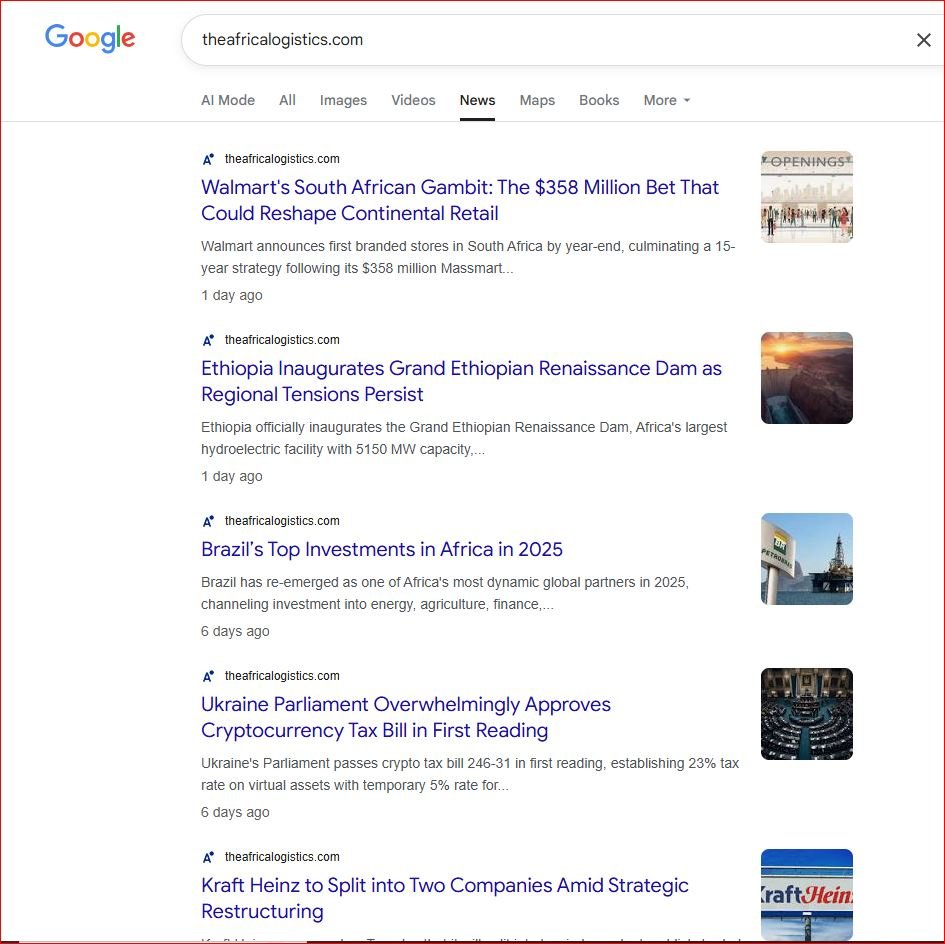Click the site favicon beside the Walmart result

pyautogui.click(x=209, y=159)
